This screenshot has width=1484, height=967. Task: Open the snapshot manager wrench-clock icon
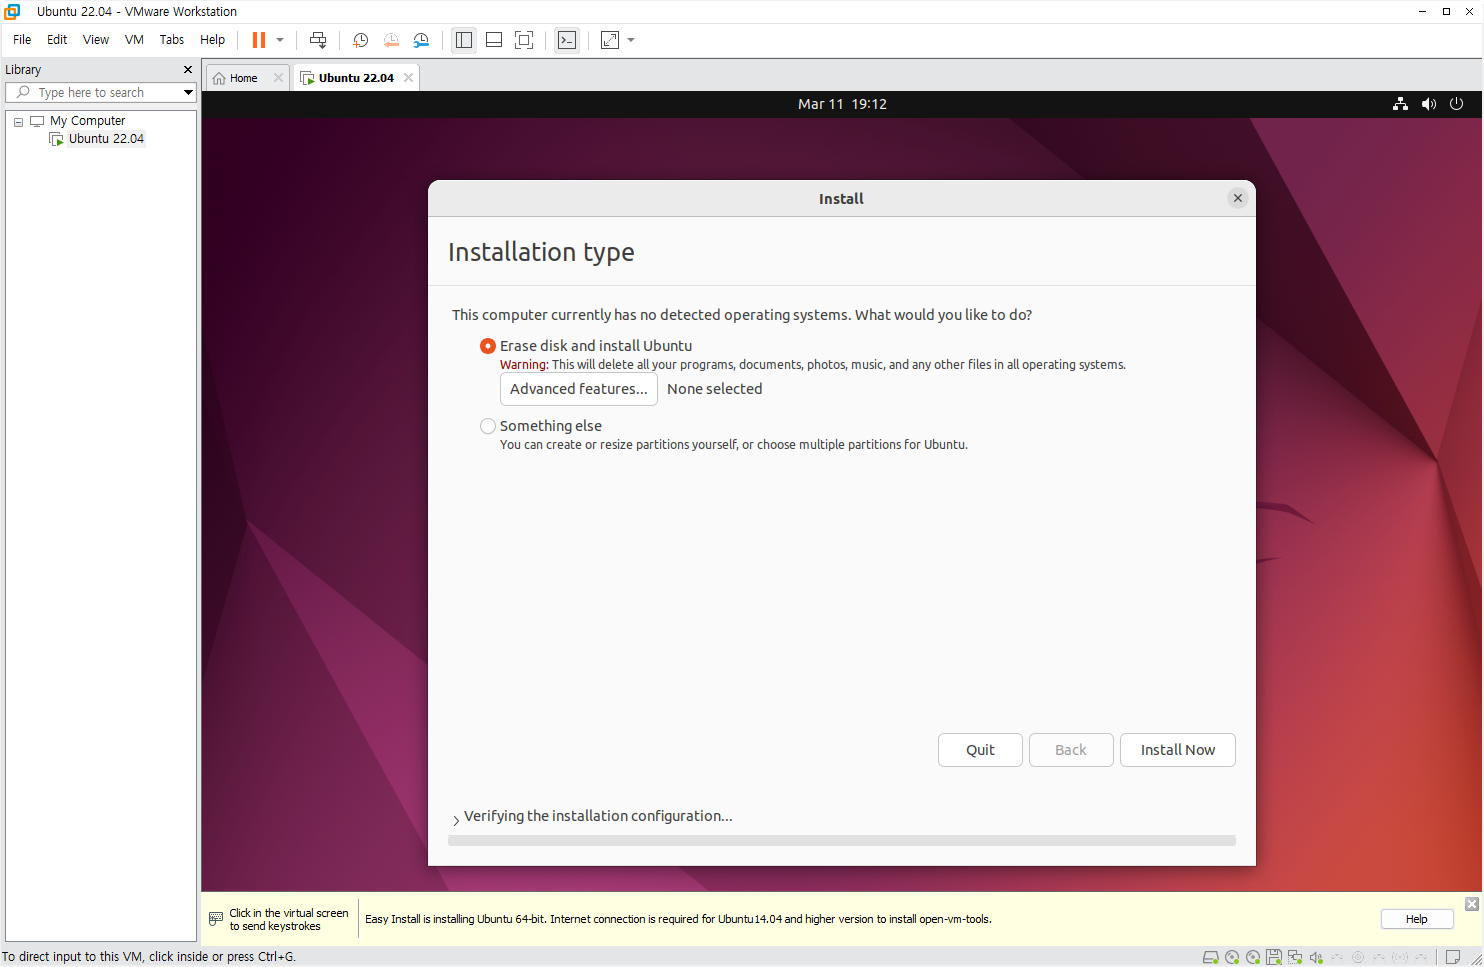pos(421,40)
